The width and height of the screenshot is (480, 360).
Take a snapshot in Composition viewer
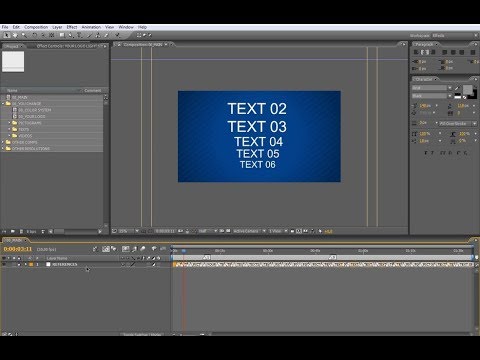tap(180, 231)
